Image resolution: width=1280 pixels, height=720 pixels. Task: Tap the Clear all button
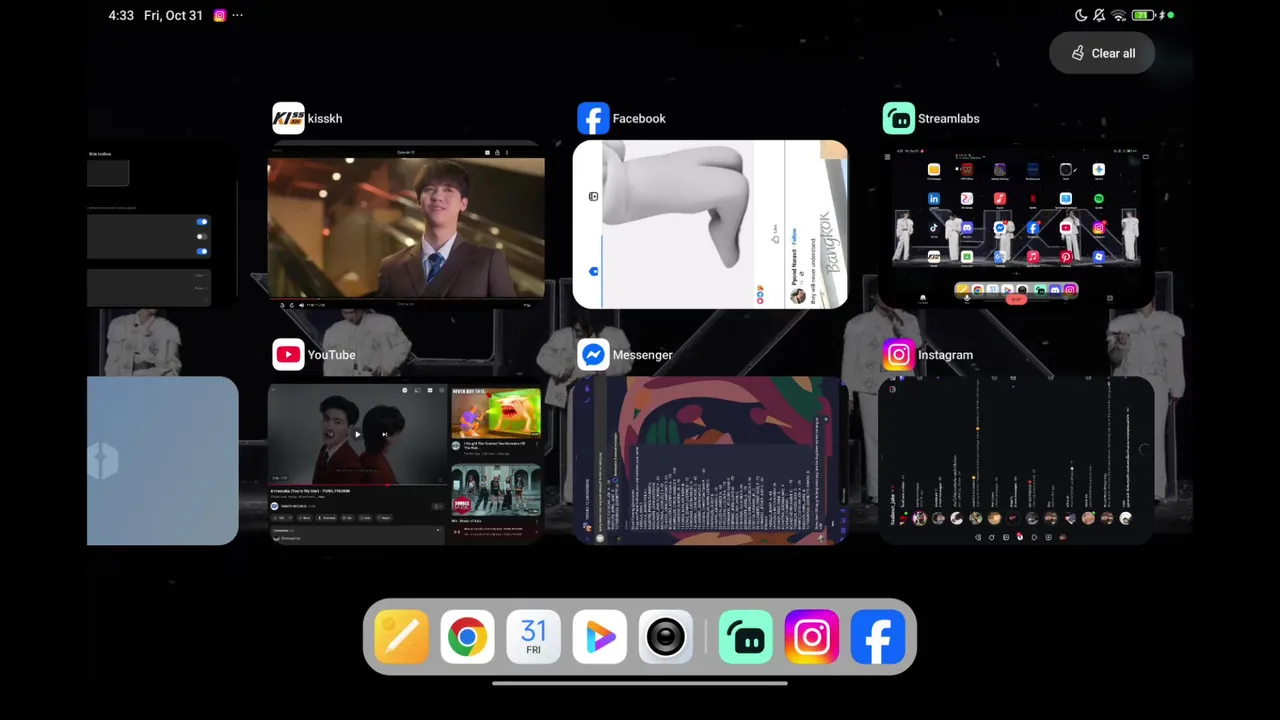coord(1102,53)
